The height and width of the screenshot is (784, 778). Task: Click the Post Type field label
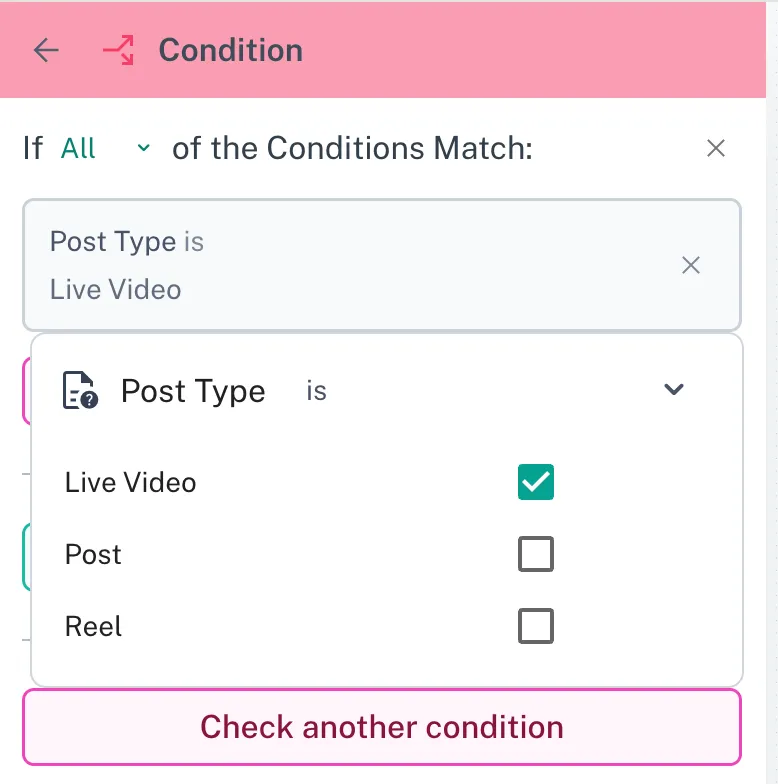[x=193, y=391]
